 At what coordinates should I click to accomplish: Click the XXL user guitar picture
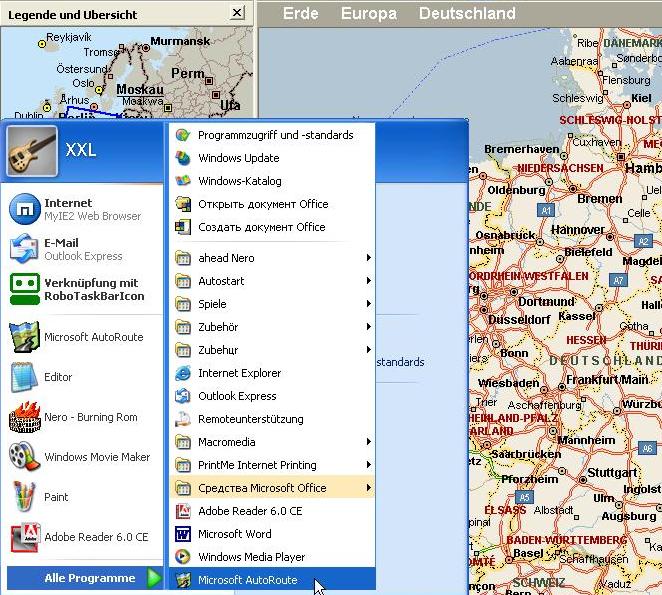coord(32,151)
